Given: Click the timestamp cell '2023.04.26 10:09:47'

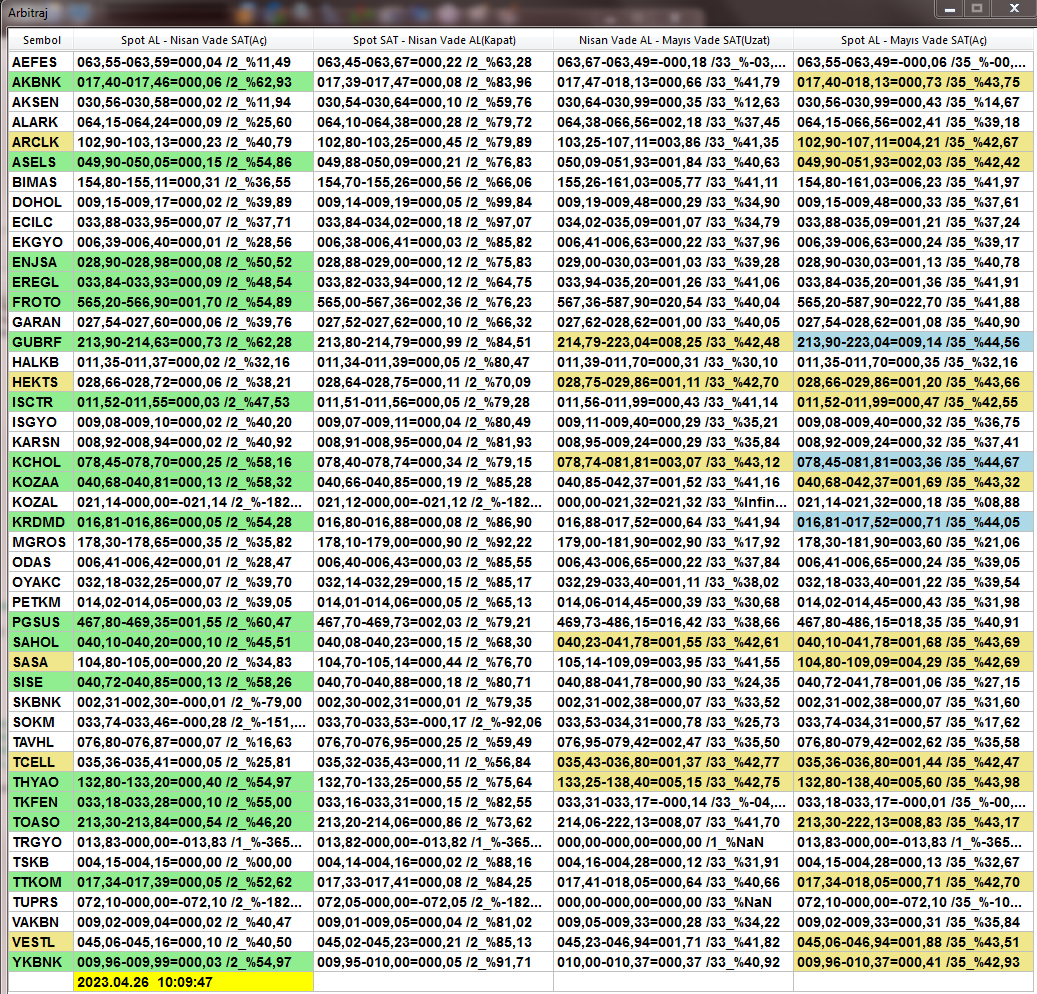Looking at the screenshot, I should (x=193, y=982).
